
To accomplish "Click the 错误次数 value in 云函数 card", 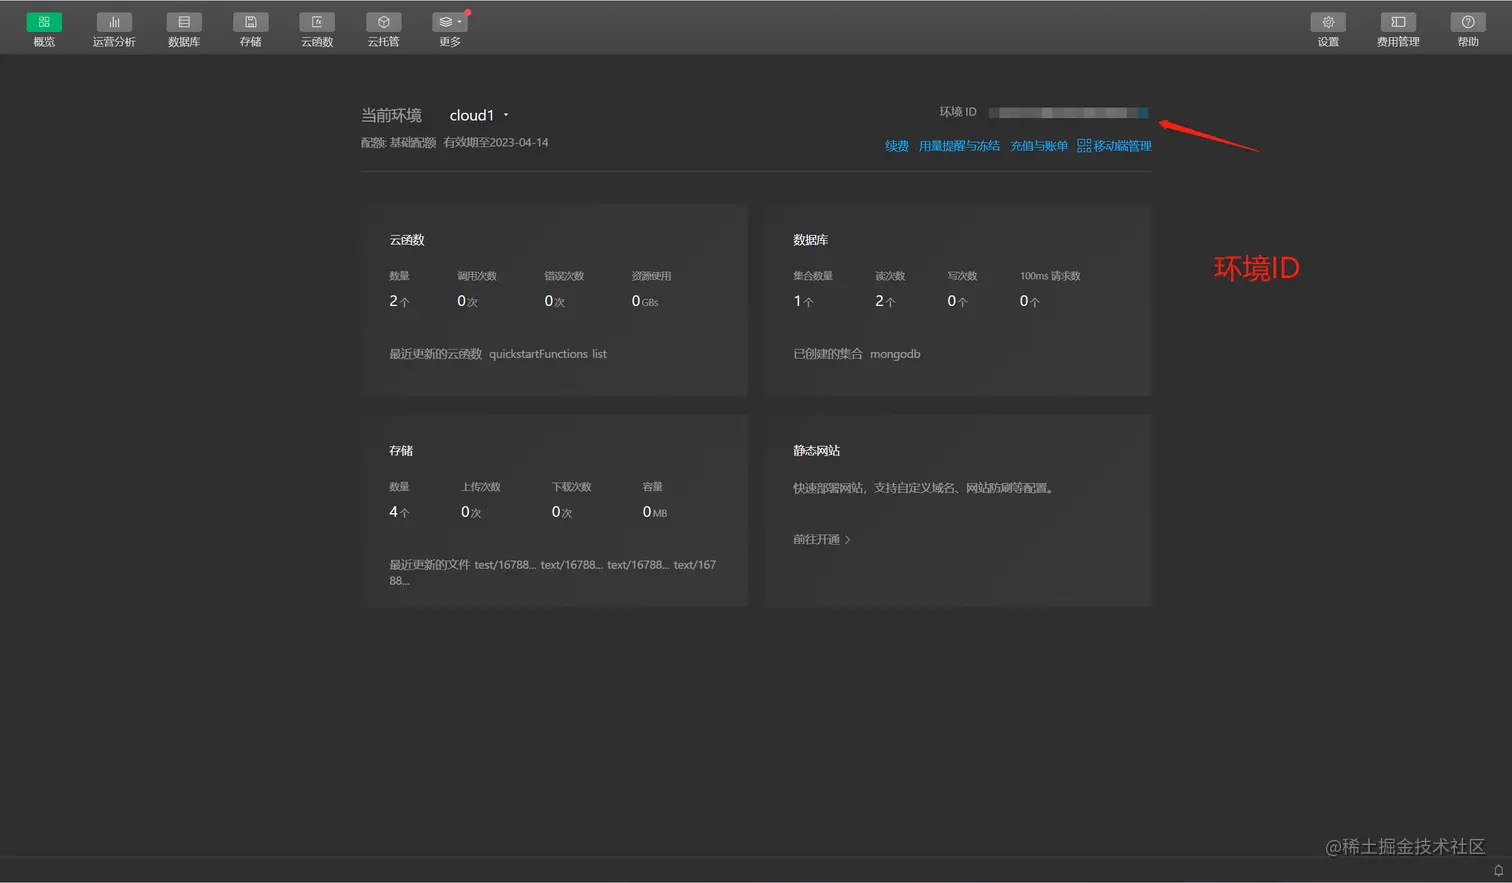I will pyautogui.click(x=554, y=301).
